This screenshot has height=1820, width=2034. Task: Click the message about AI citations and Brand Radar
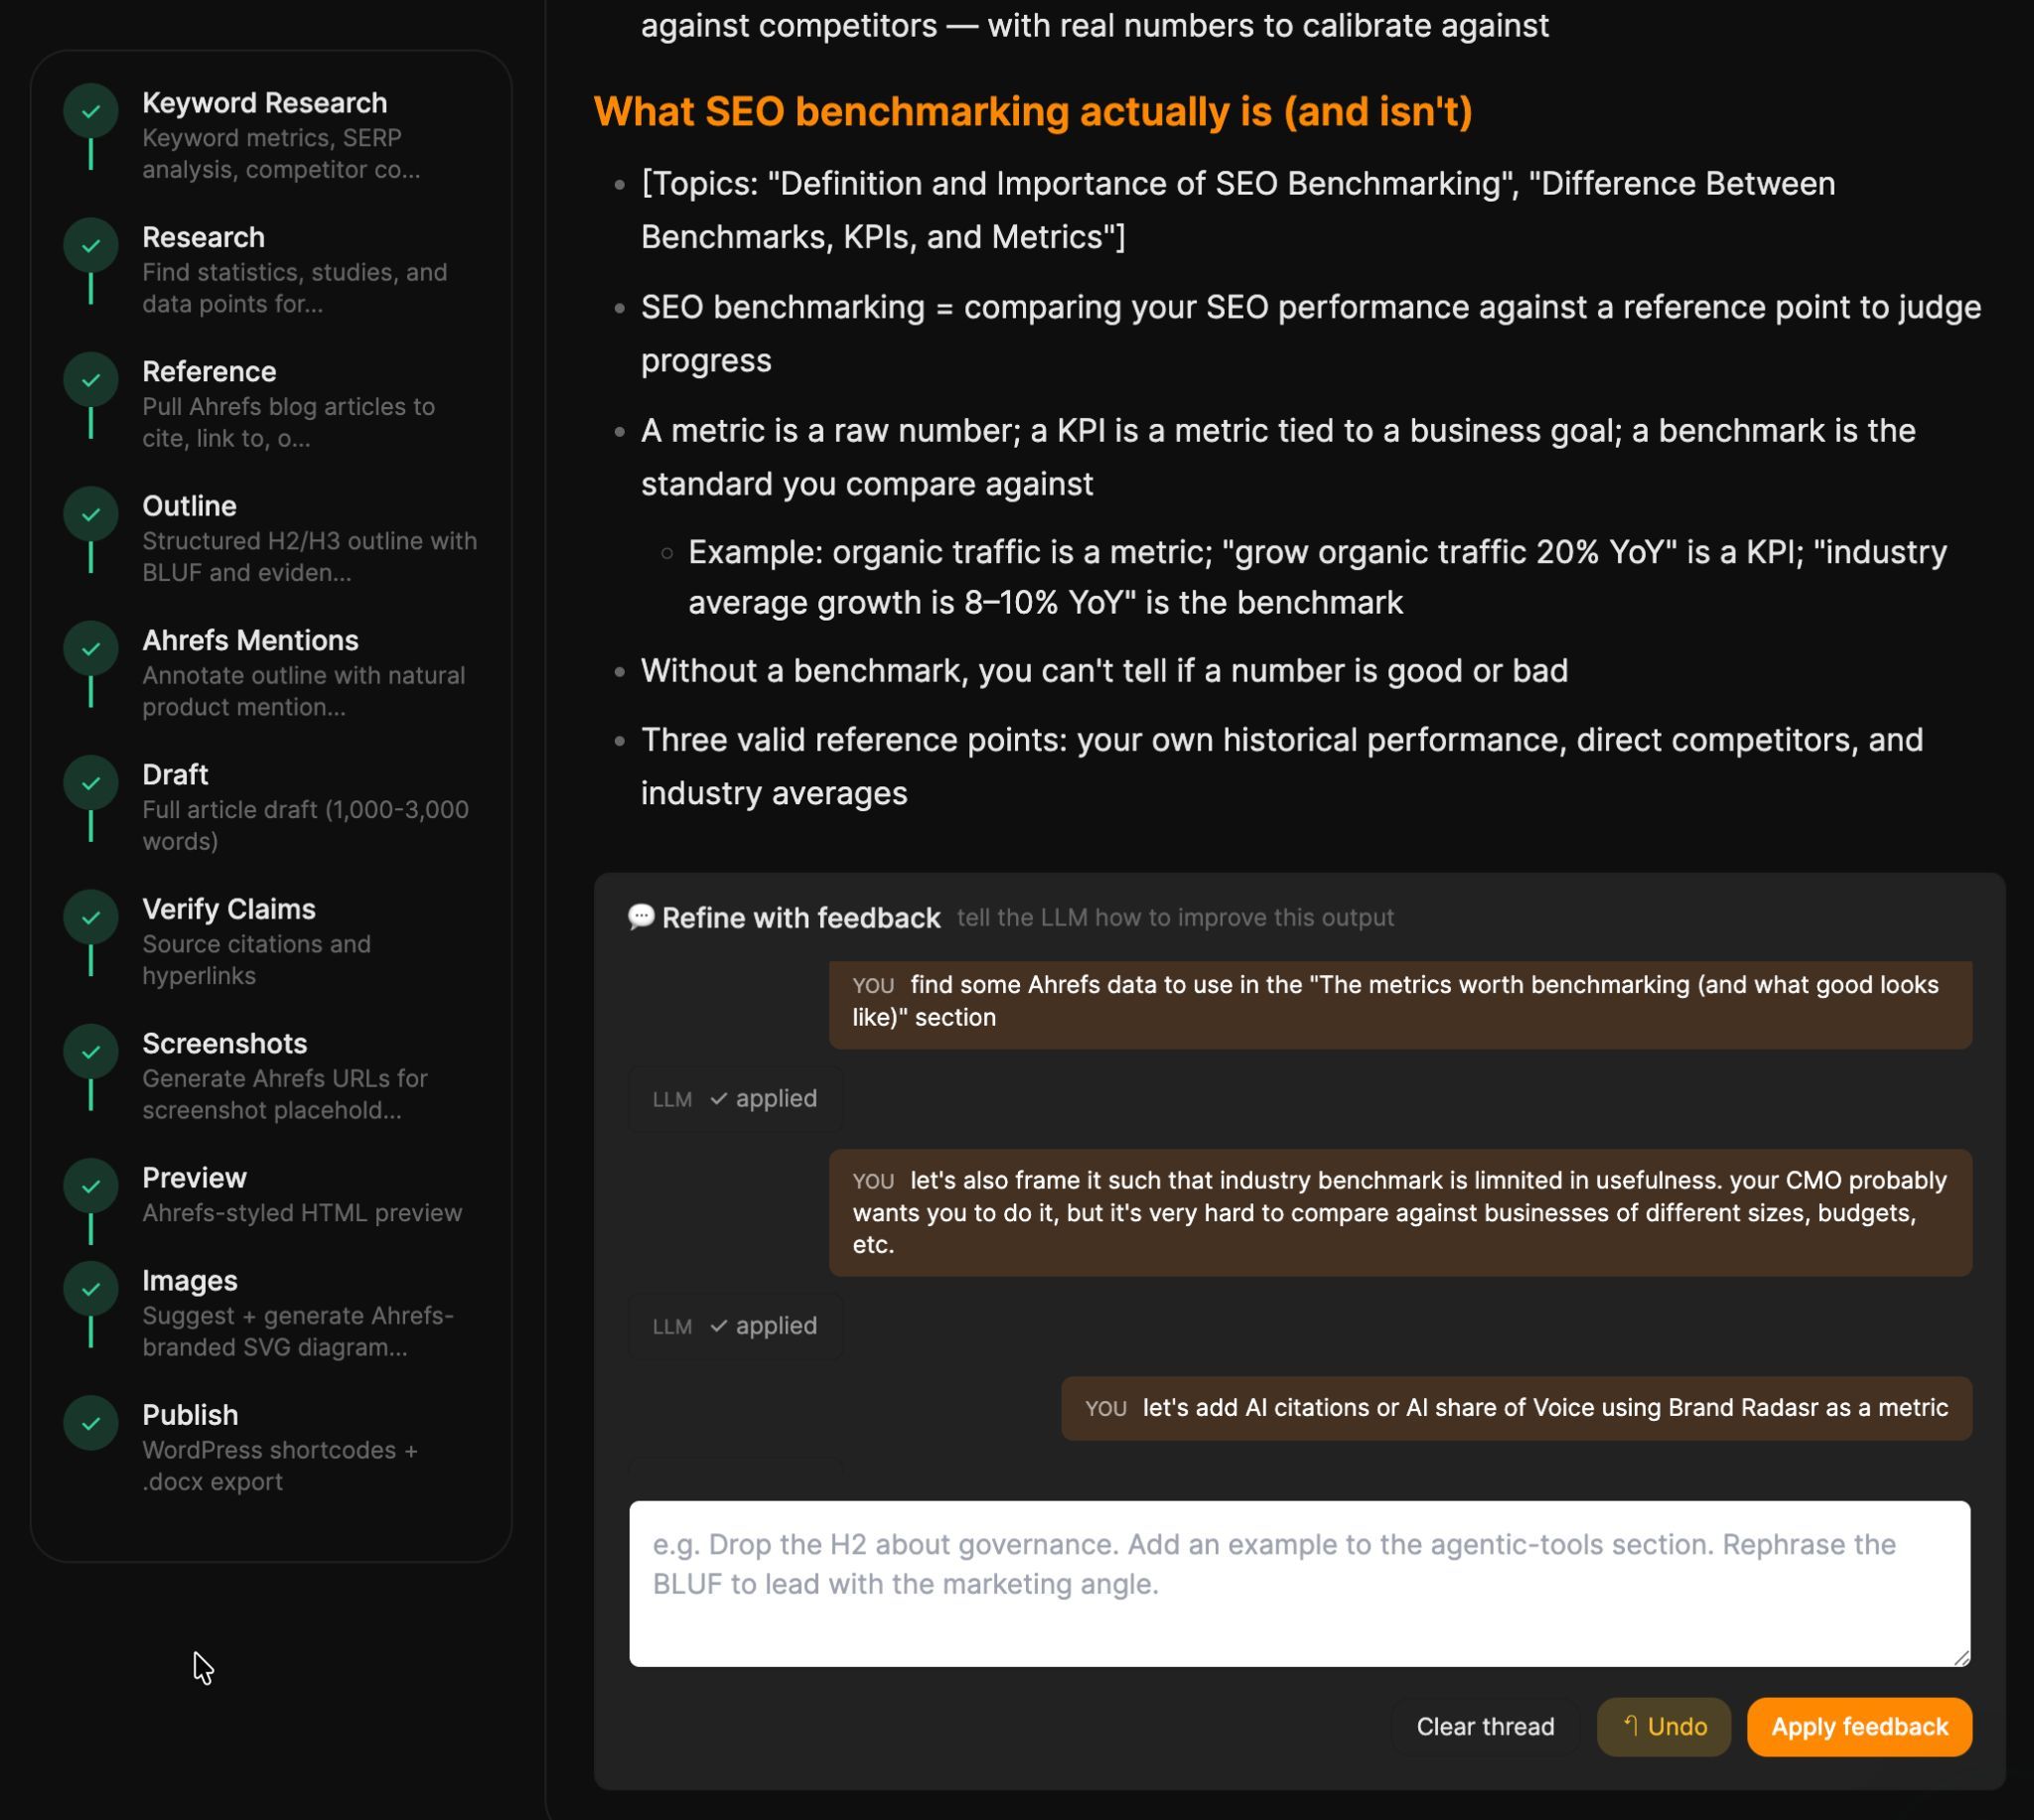coord(1516,1409)
